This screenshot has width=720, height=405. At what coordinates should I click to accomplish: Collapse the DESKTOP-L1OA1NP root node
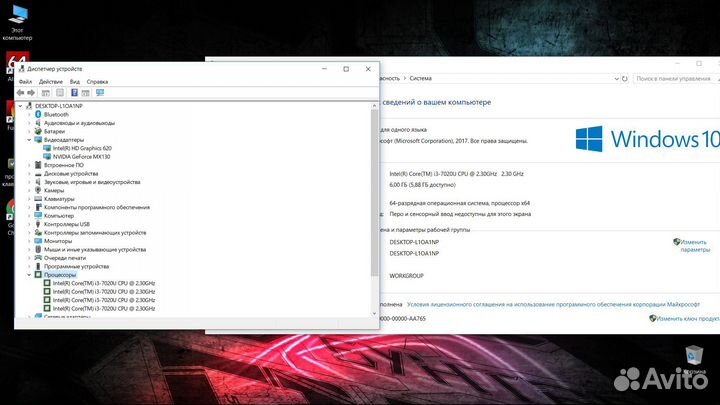pos(20,106)
